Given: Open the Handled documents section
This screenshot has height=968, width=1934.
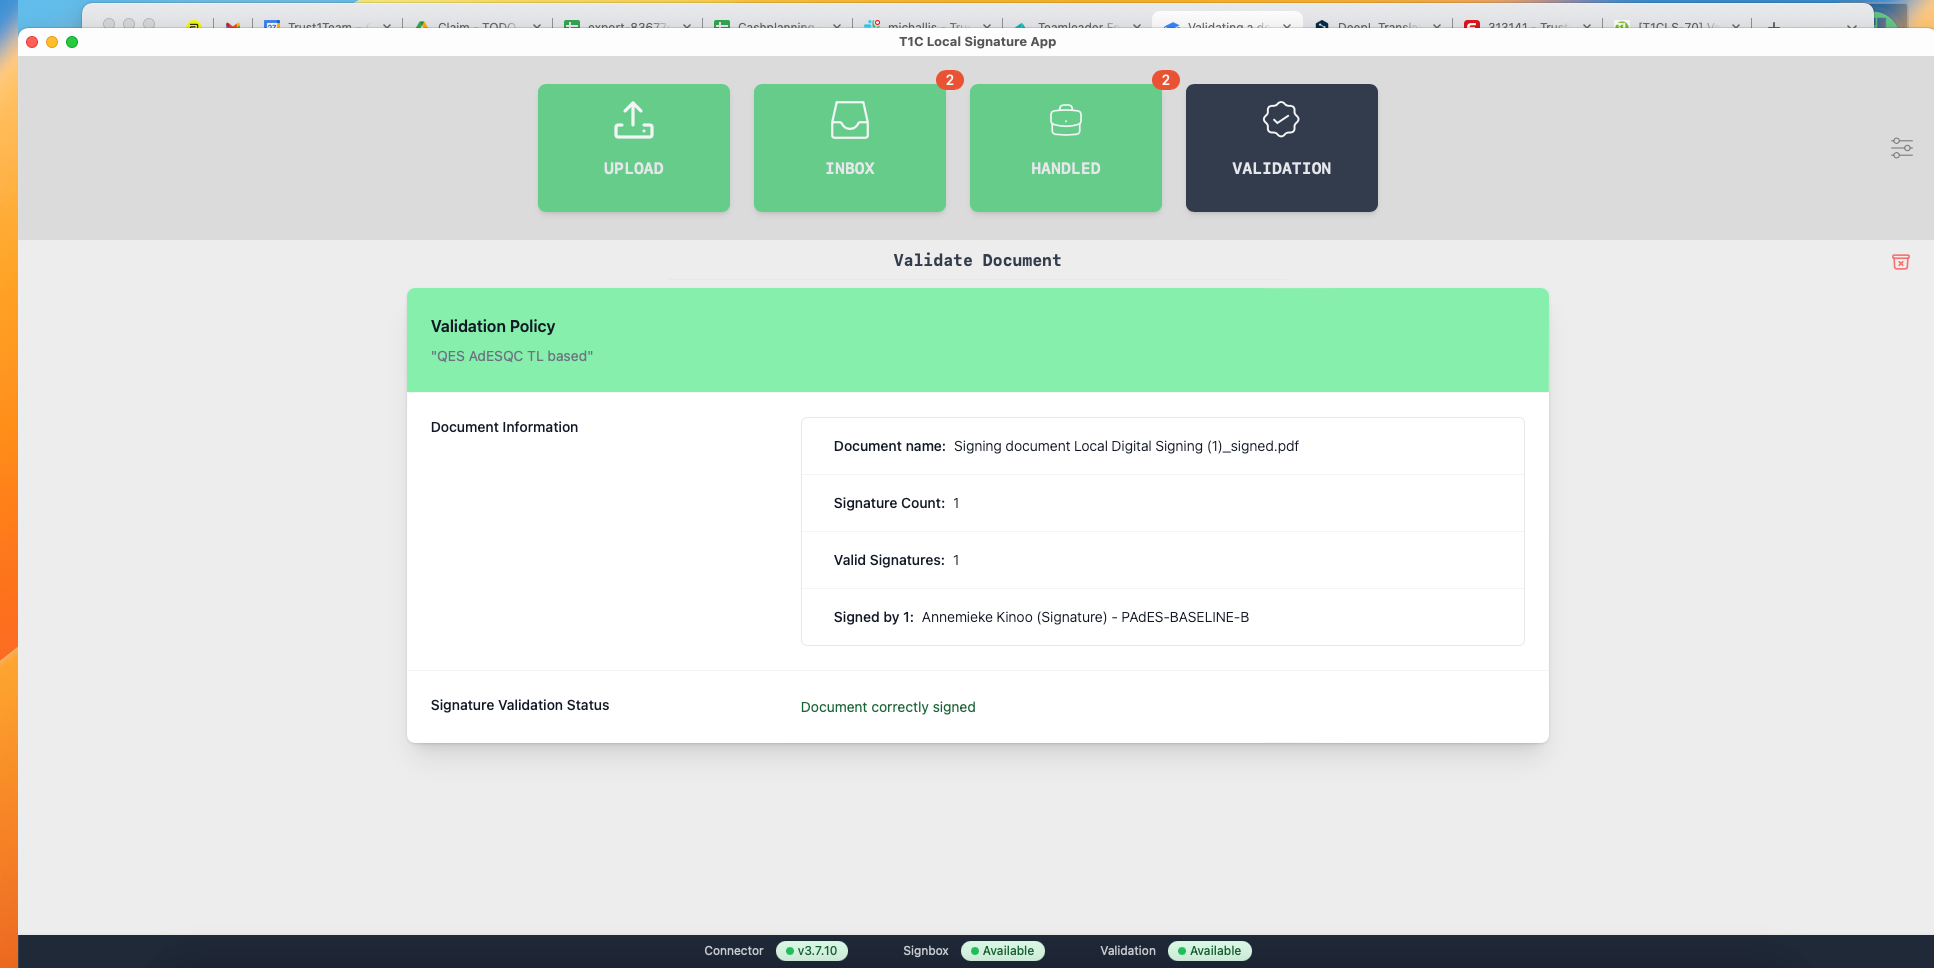Looking at the screenshot, I should [1065, 147].
